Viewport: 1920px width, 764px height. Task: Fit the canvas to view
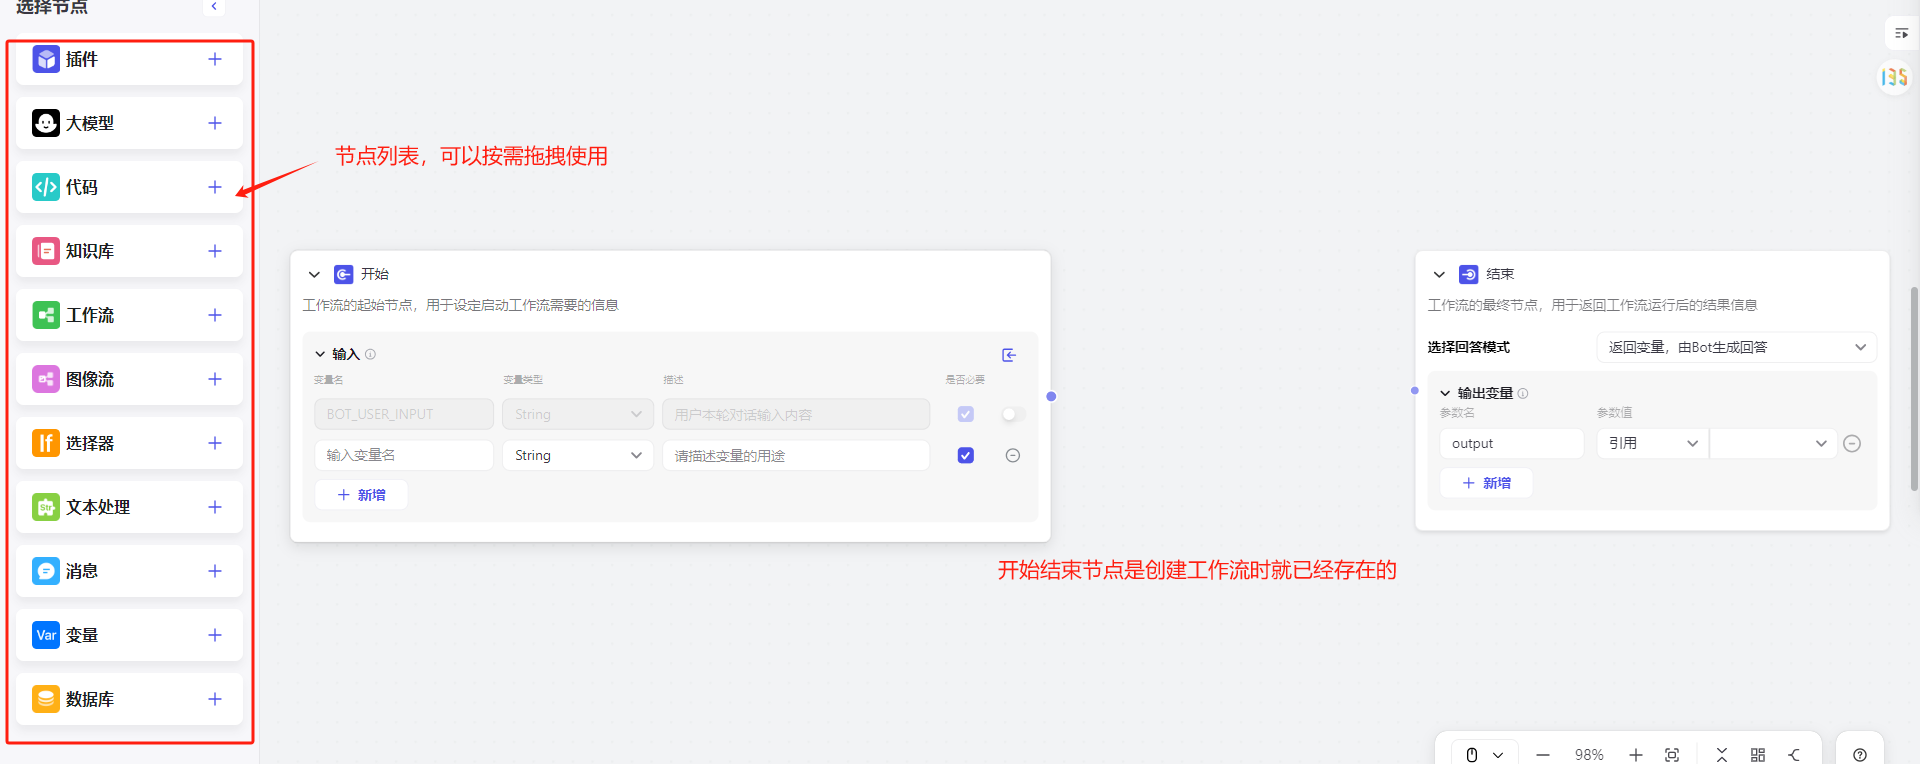coord(1672,755)
